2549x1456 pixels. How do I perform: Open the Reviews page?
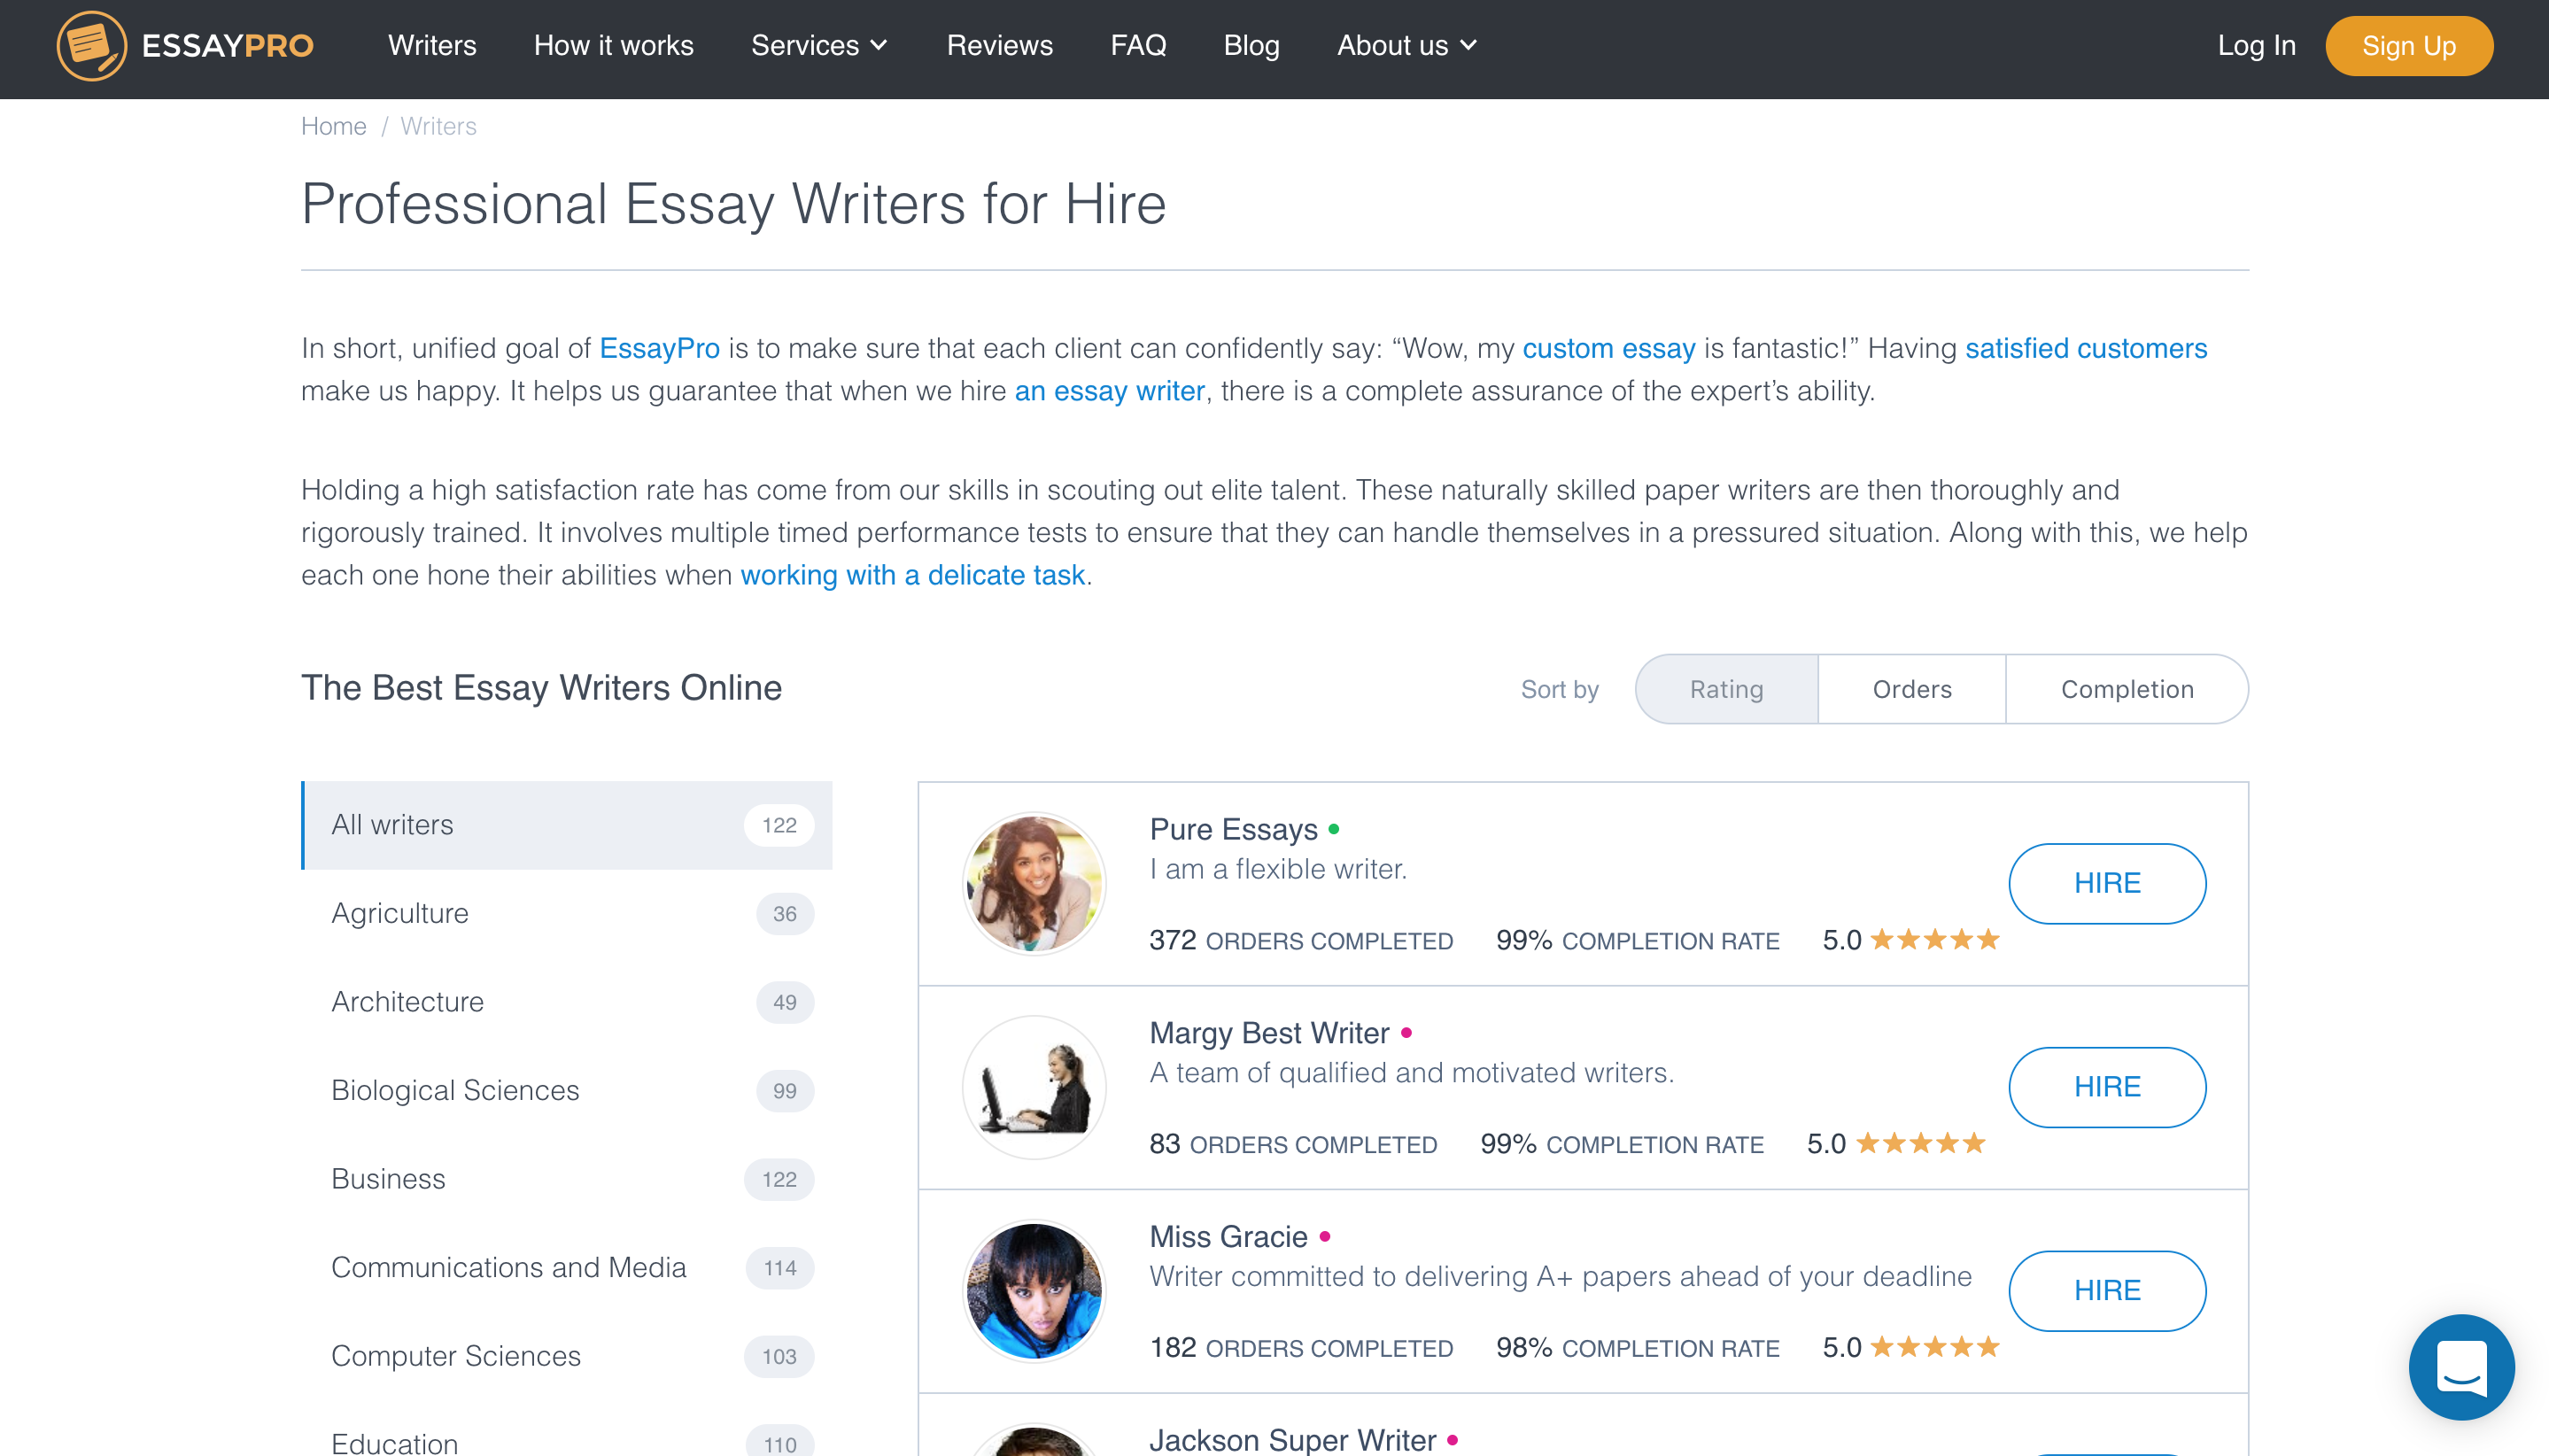pos(999,46)
